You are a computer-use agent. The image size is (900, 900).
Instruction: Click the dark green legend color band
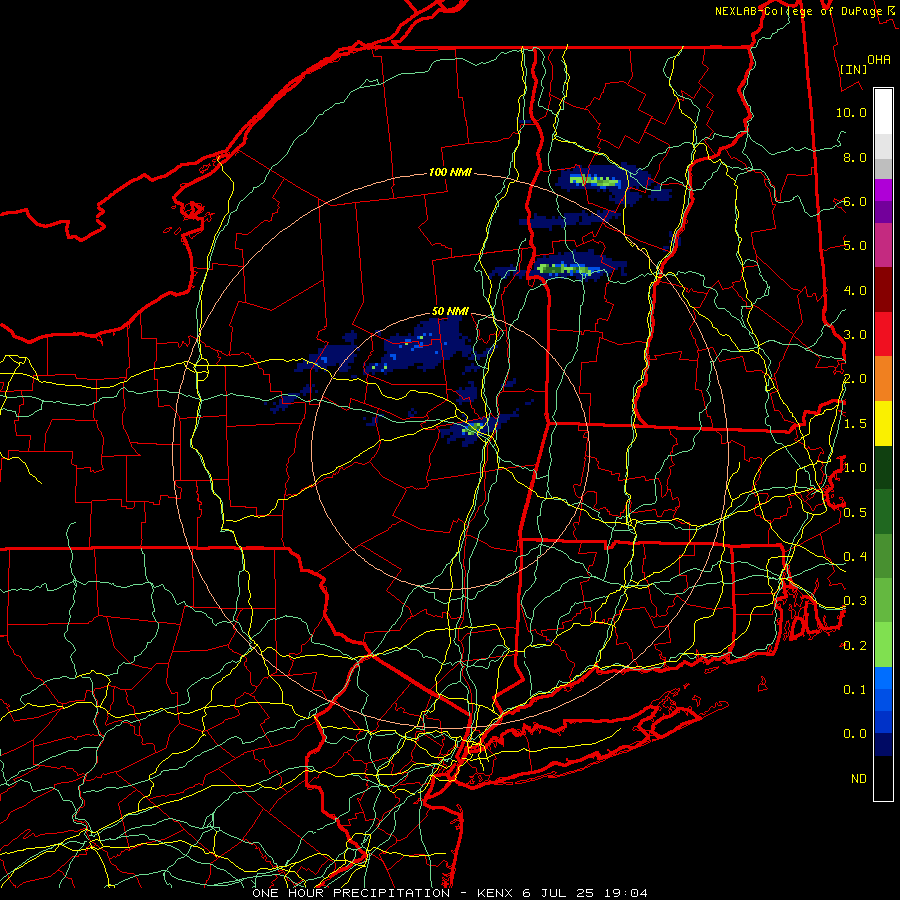tap(883, 467)
